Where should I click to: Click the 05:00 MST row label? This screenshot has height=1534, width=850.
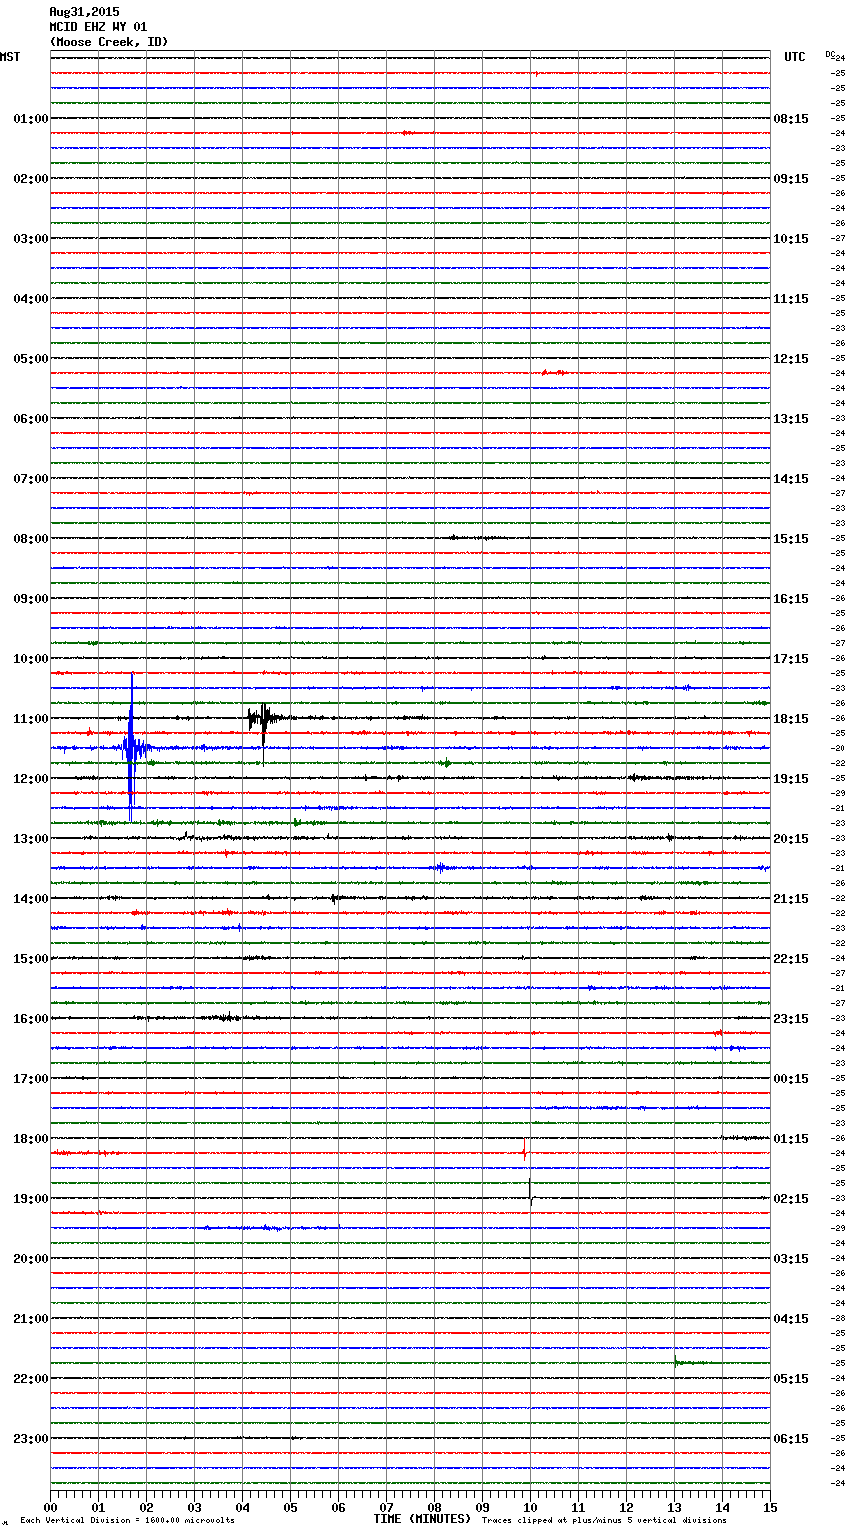tap(30, 359)
